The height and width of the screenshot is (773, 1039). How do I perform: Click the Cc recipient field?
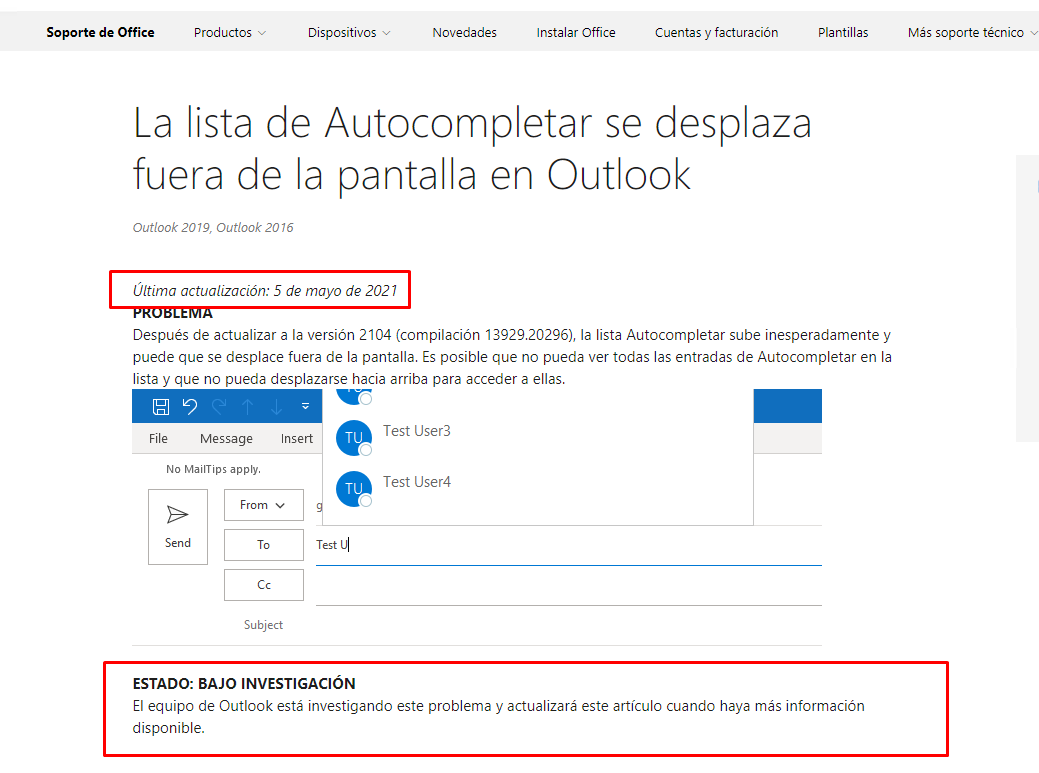569,586
